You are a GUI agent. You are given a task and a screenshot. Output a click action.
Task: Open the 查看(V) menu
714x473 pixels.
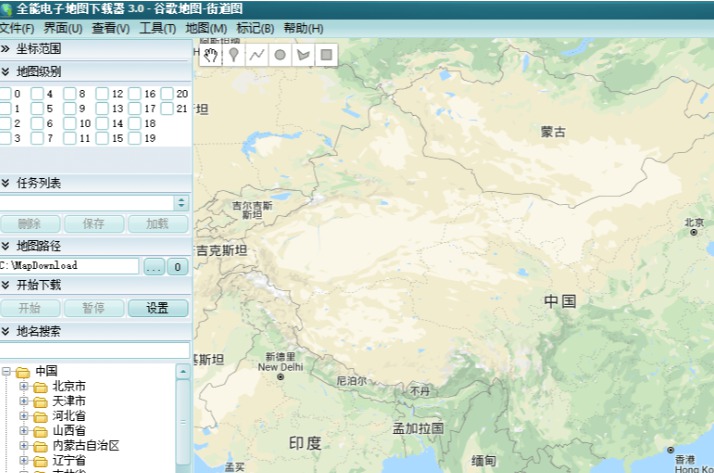coord(111,28)
